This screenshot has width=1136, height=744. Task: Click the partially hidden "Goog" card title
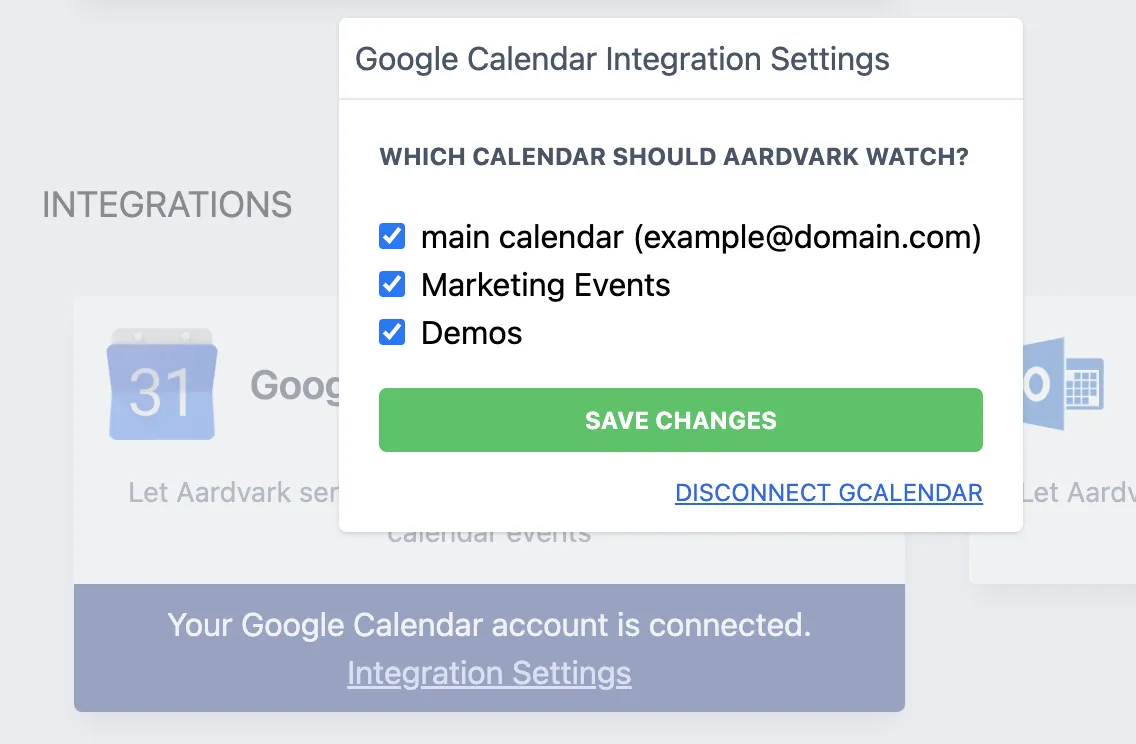[x=294, y=385]
